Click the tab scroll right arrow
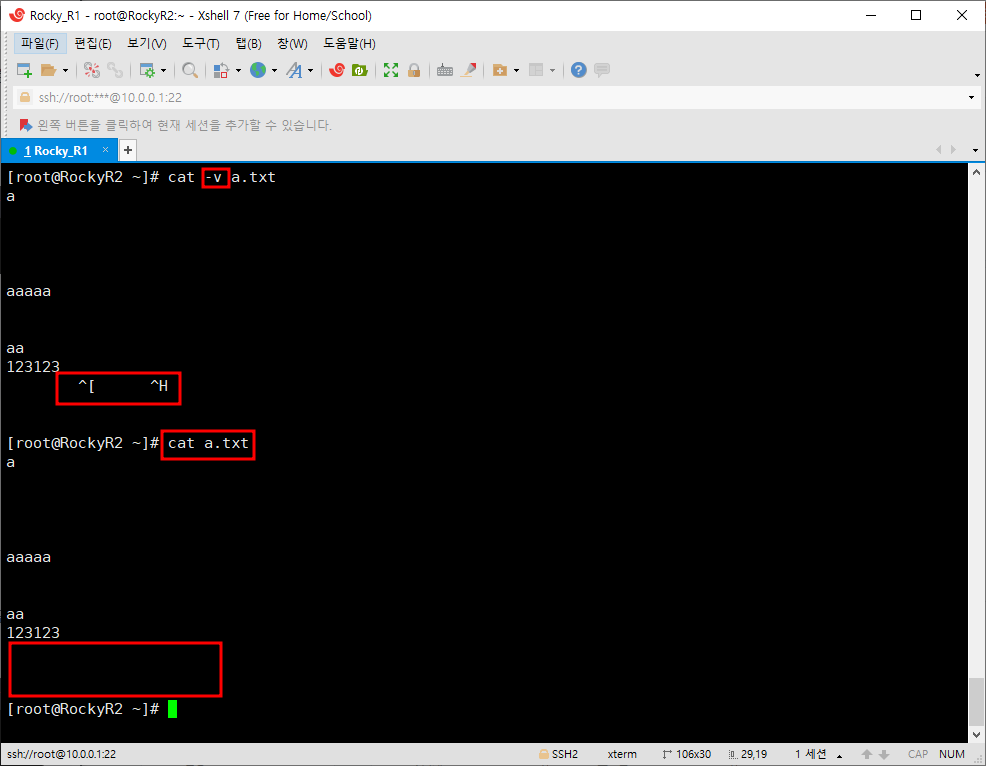This screenshot has height=766, width=986. [x=953, y=150]
